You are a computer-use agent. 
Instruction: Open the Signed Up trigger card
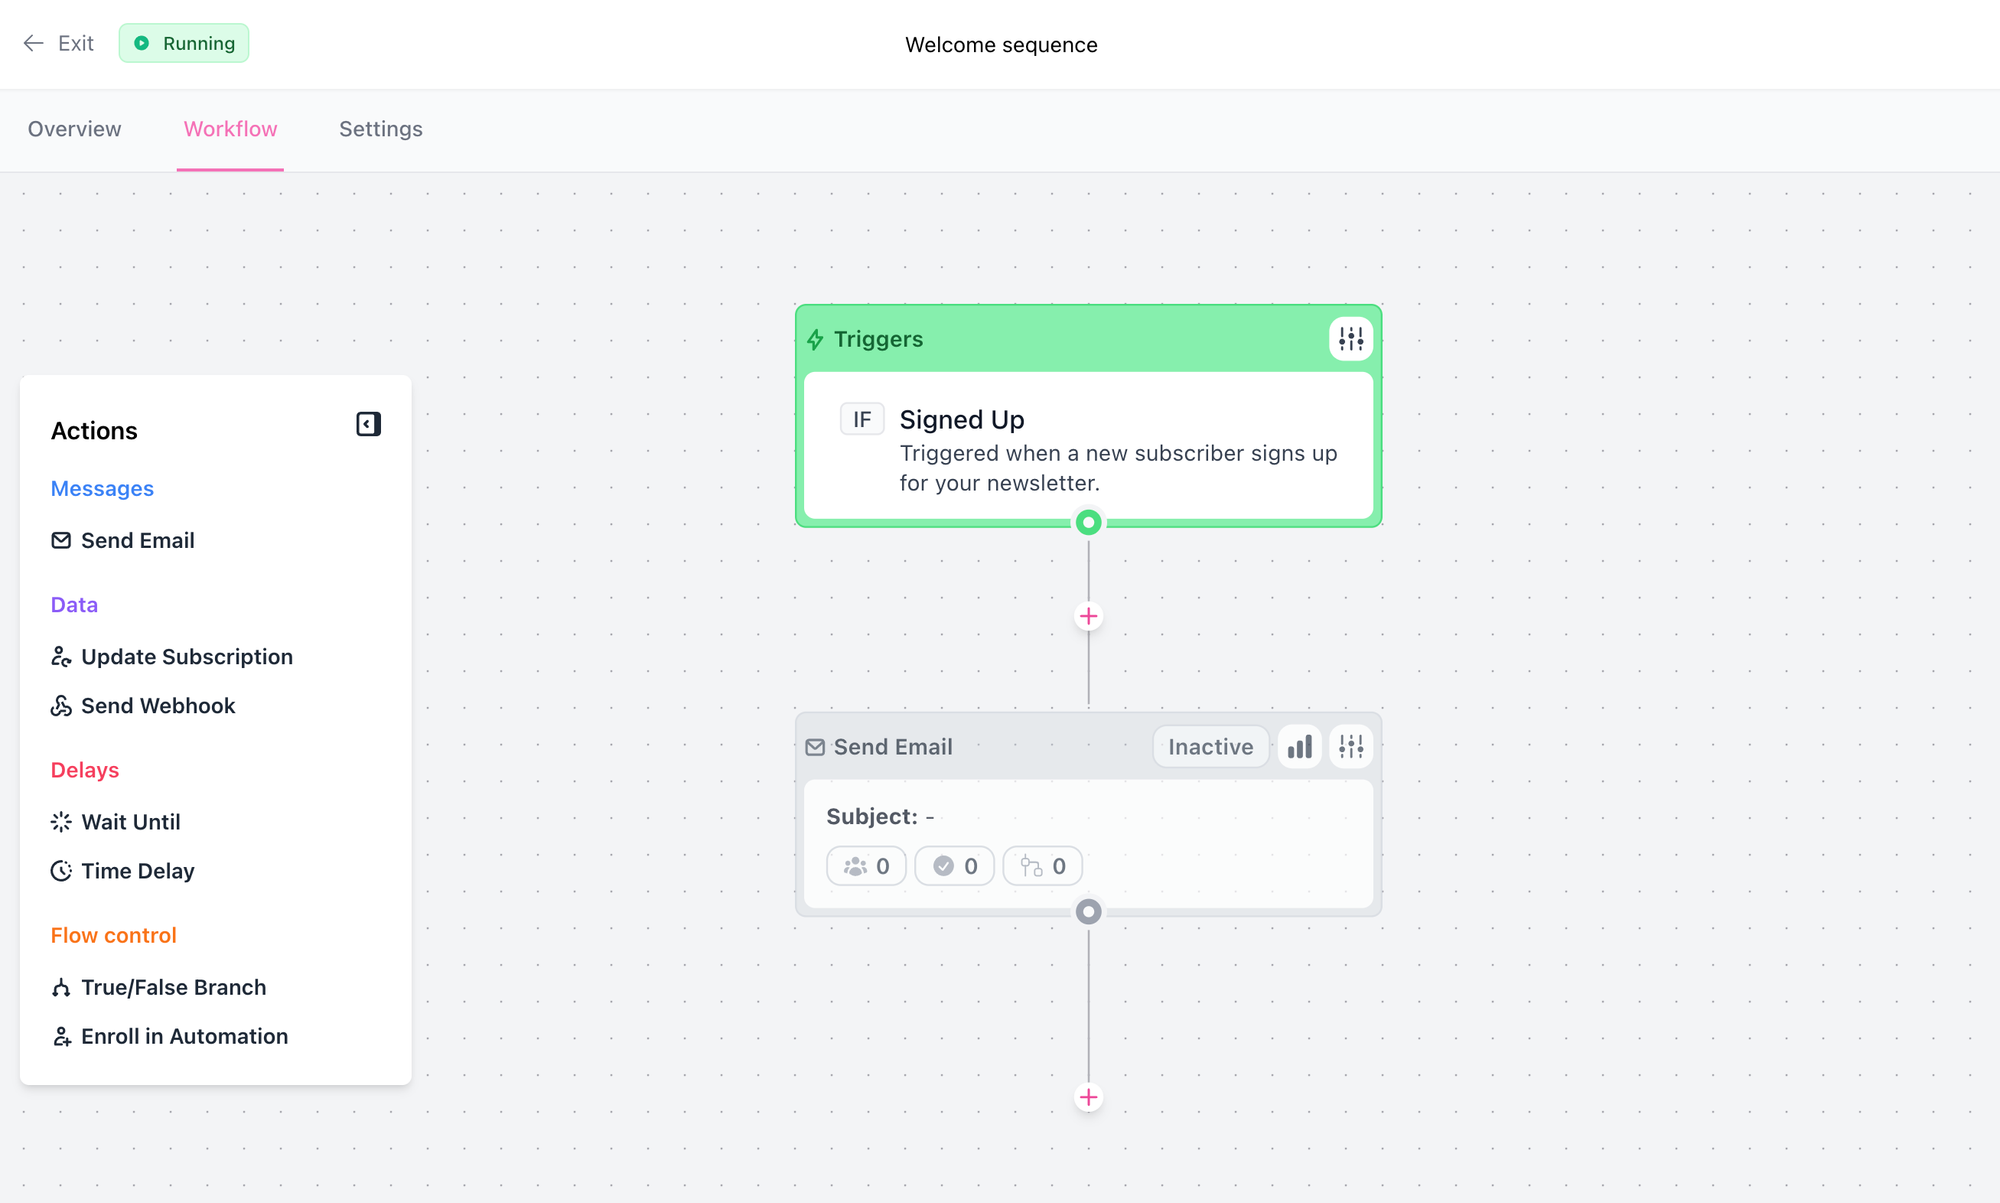(1088, 448)
